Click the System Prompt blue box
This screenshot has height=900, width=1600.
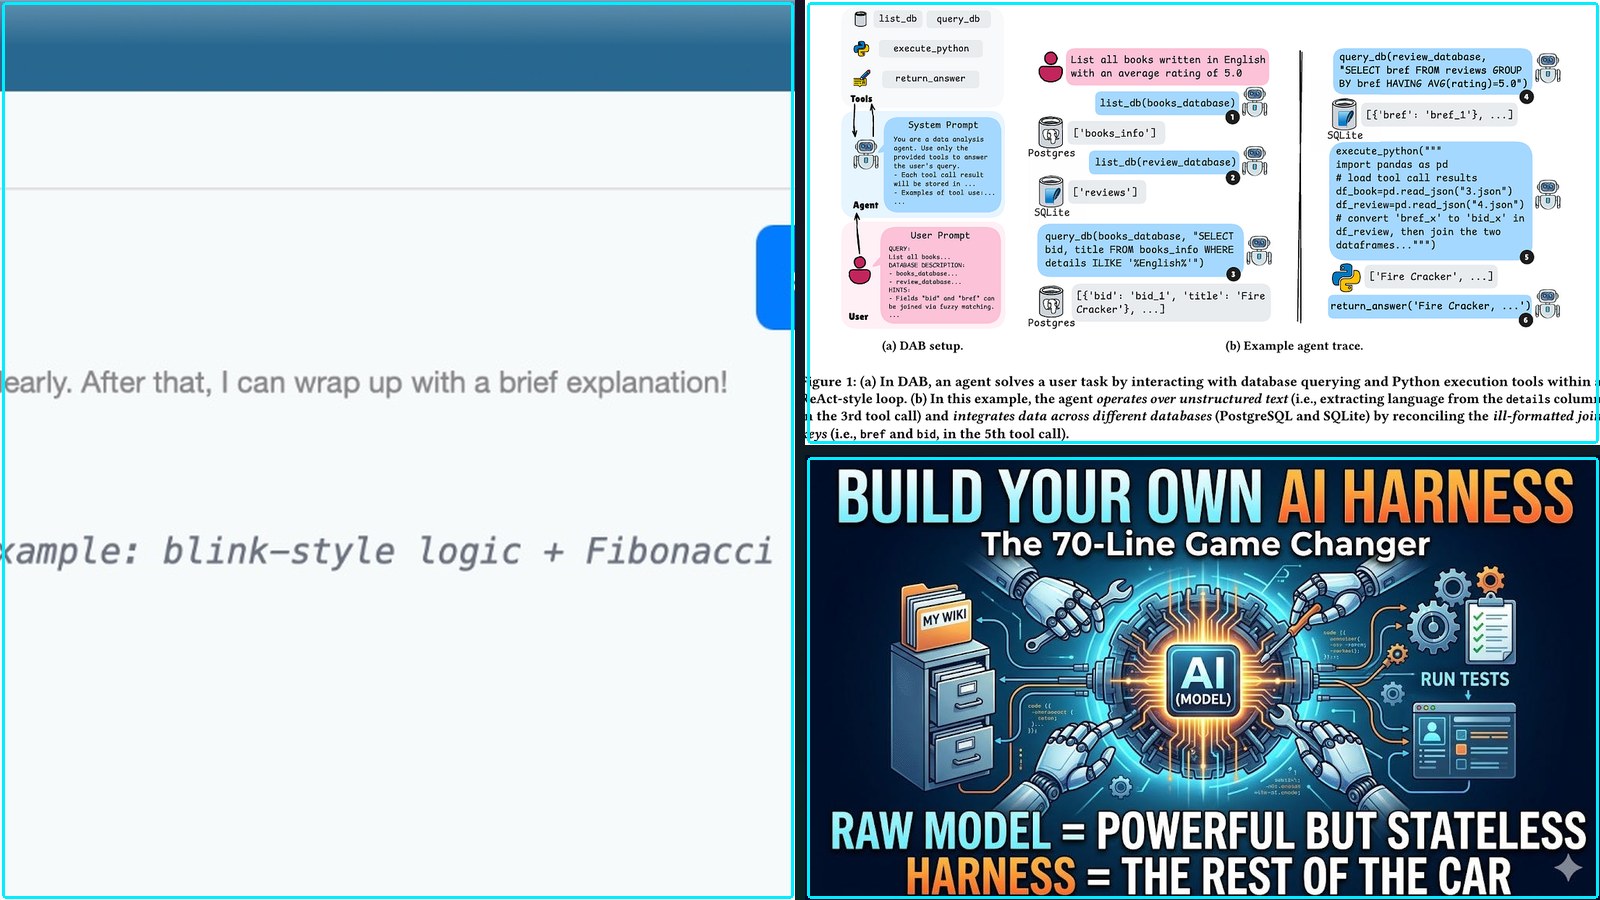tap(942, 165)
